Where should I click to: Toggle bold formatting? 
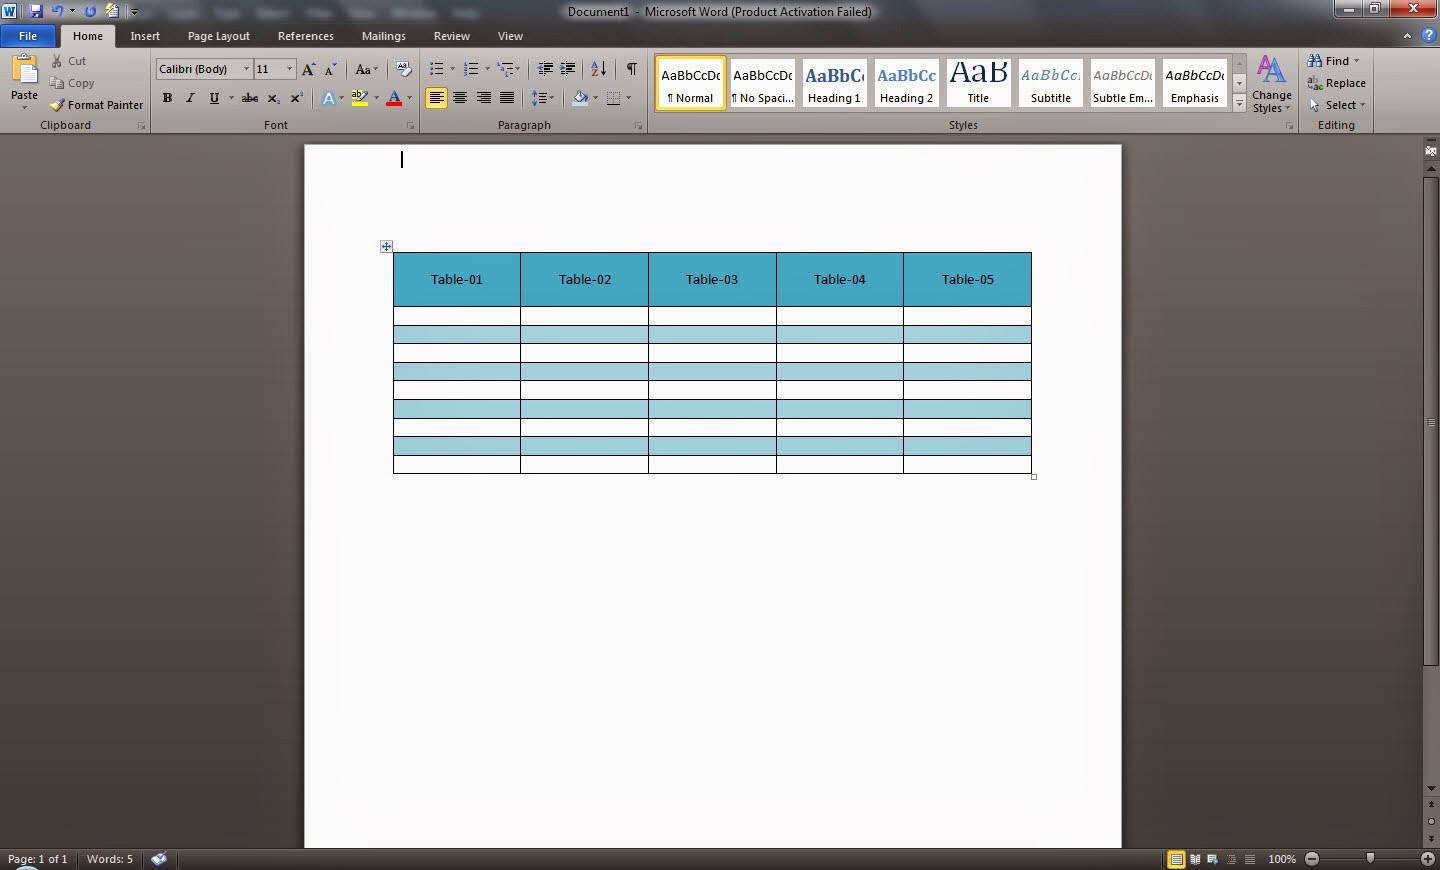167,98
